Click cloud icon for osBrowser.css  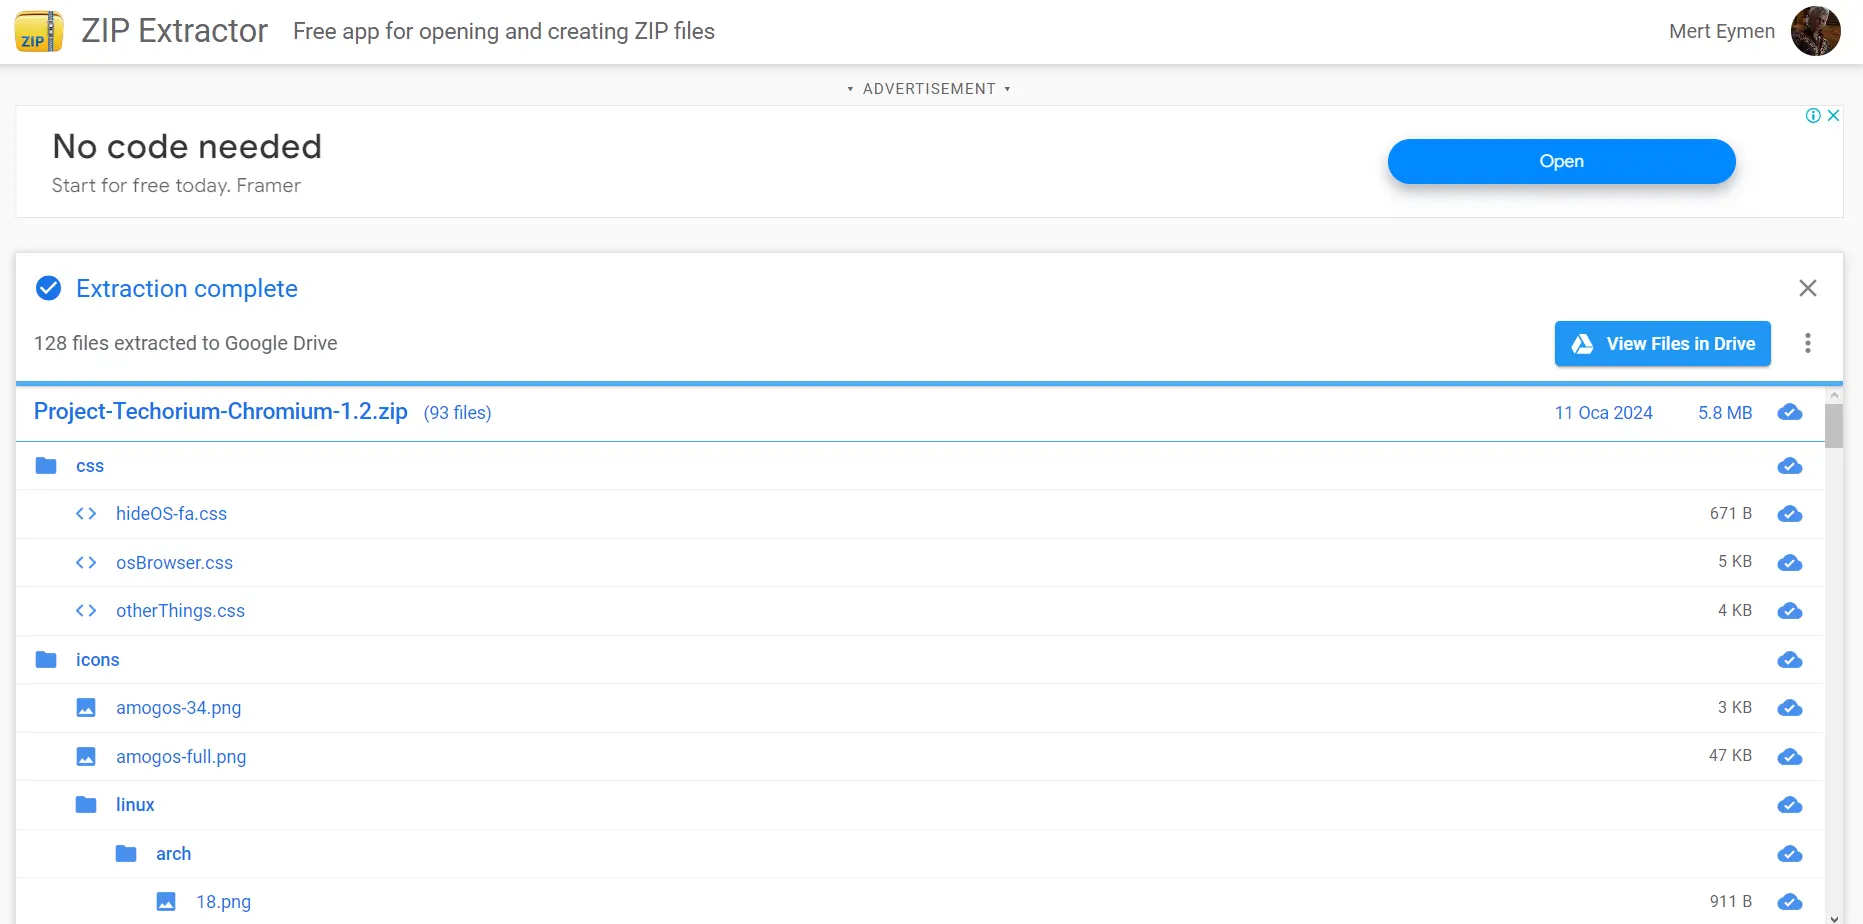(1789, 563)
